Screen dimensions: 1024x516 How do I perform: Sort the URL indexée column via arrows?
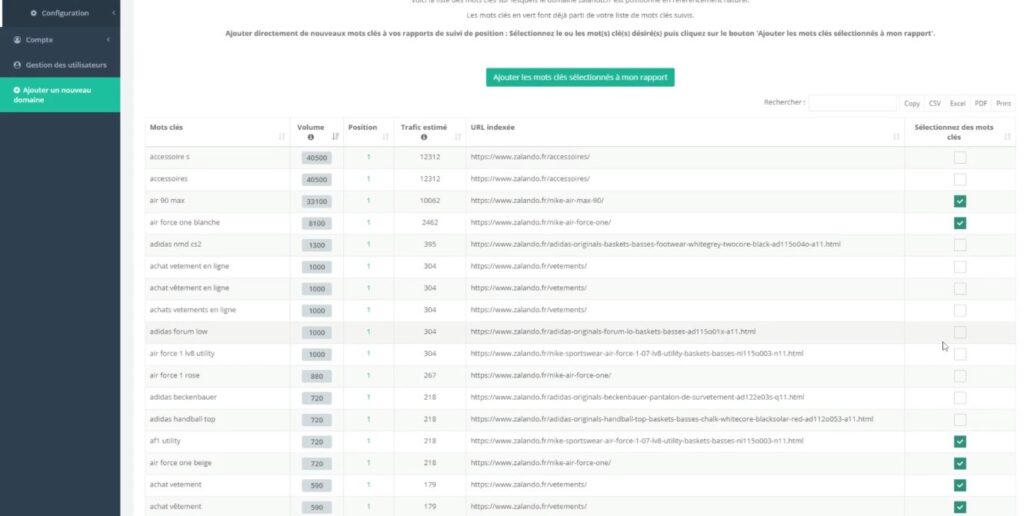pyautogui.click(x=895, y=137)
